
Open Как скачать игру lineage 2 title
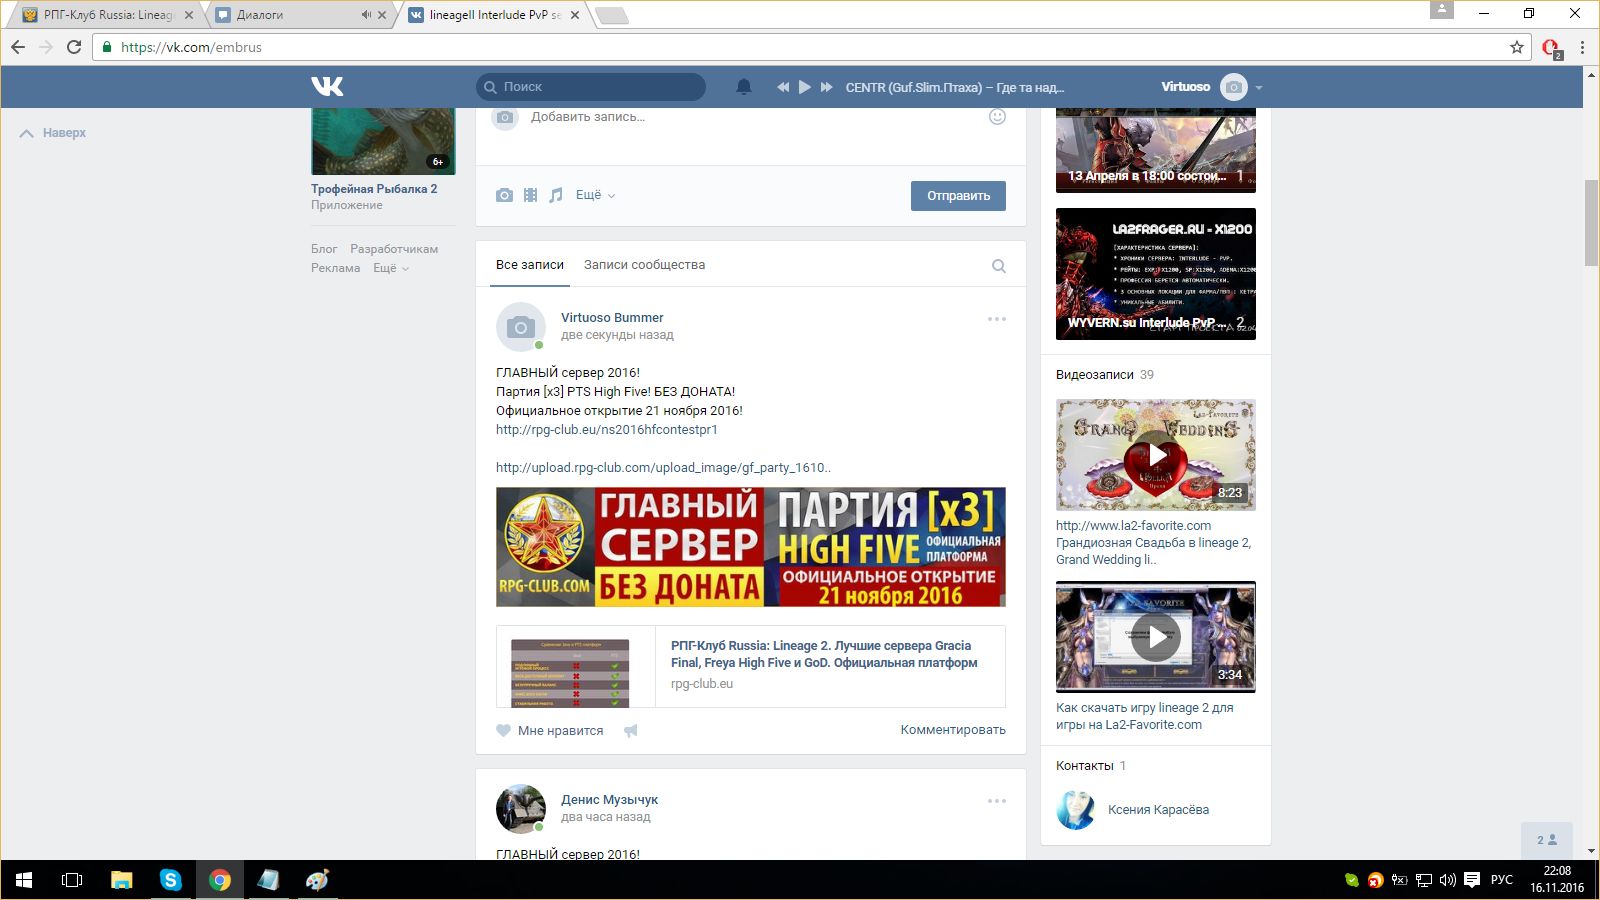pyautogui.click(x=1145, y=716)
